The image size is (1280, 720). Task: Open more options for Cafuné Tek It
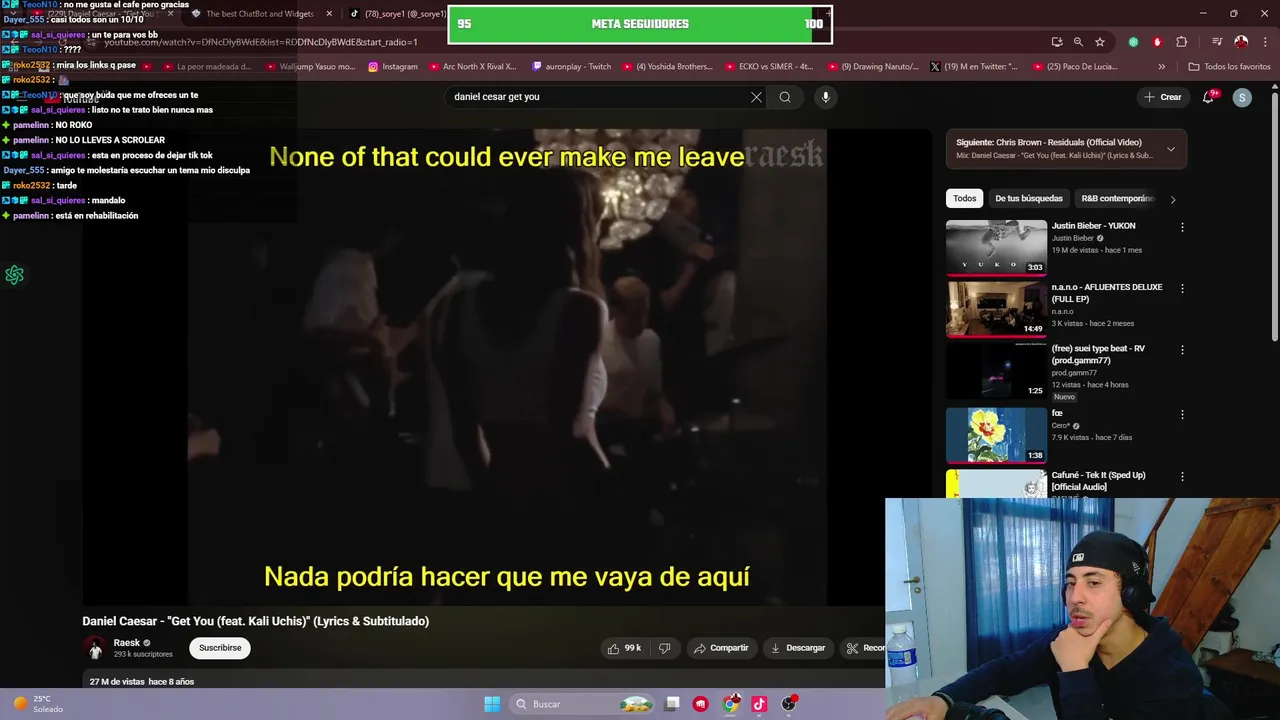point(1182,477)
